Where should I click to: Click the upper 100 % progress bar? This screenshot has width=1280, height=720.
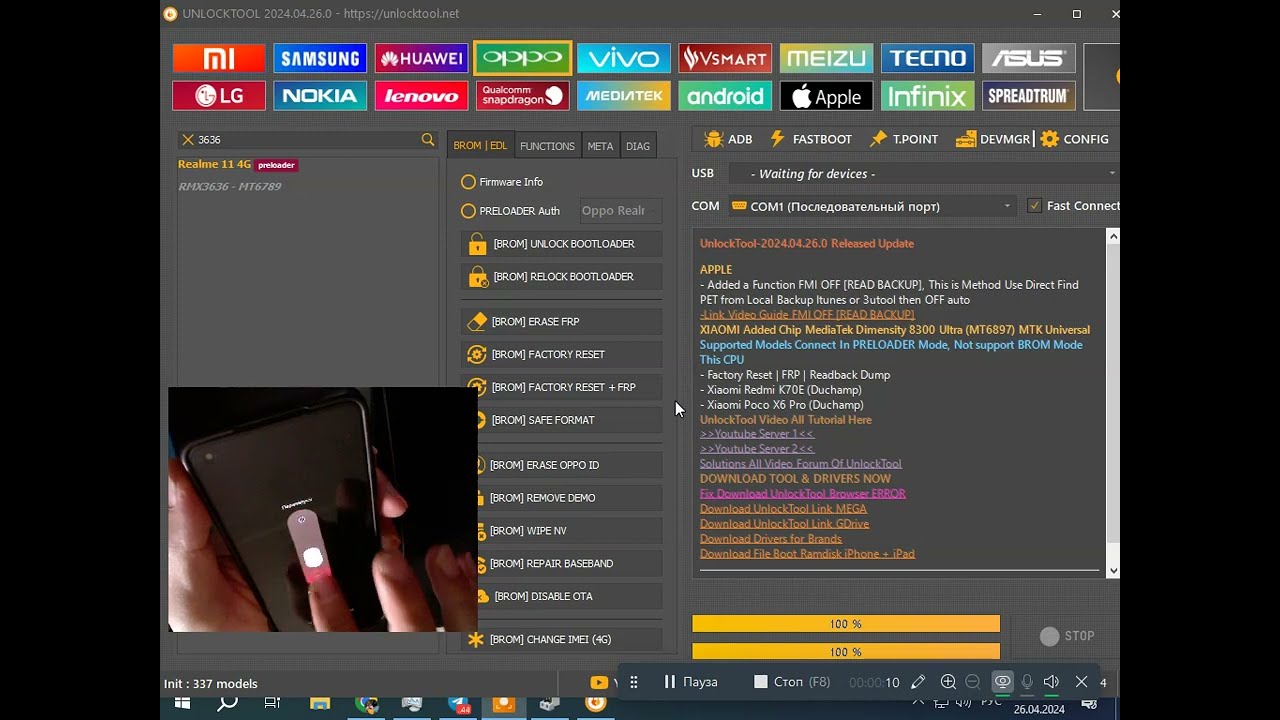point(846,624)
